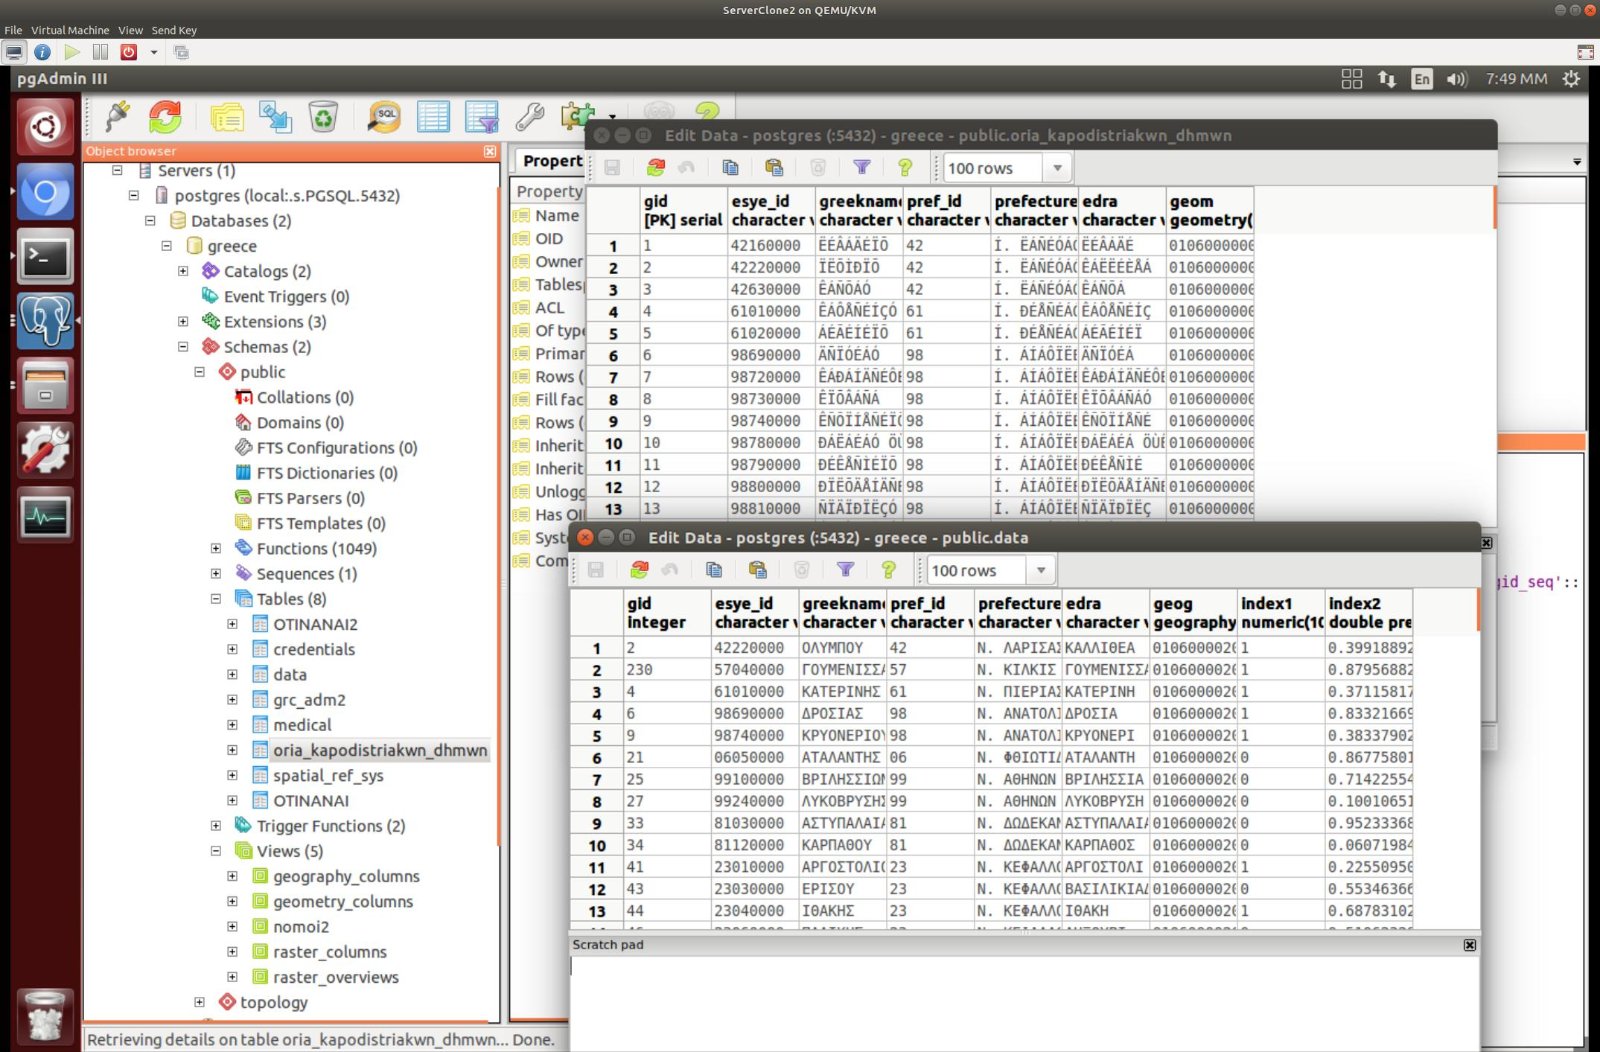Expand the Extensions (3) node
Image resolution: width=1600 pixels, height=1052 pixels.
tap(183, 321)
